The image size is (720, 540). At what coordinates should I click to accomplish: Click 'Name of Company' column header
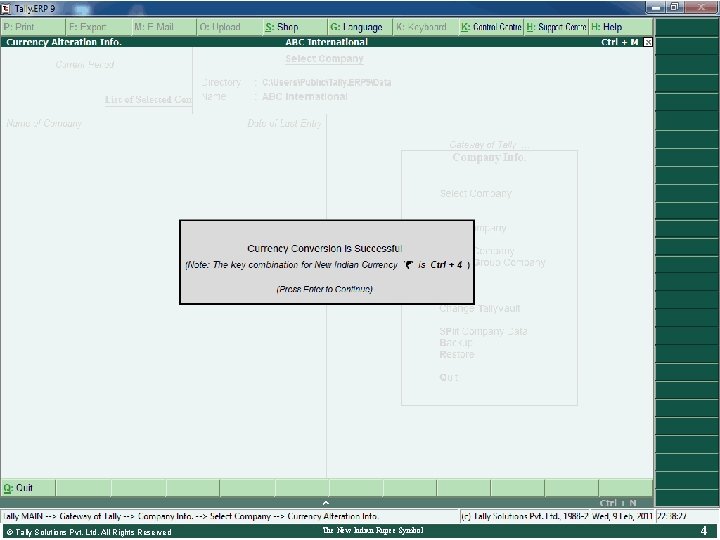(44, 124)
